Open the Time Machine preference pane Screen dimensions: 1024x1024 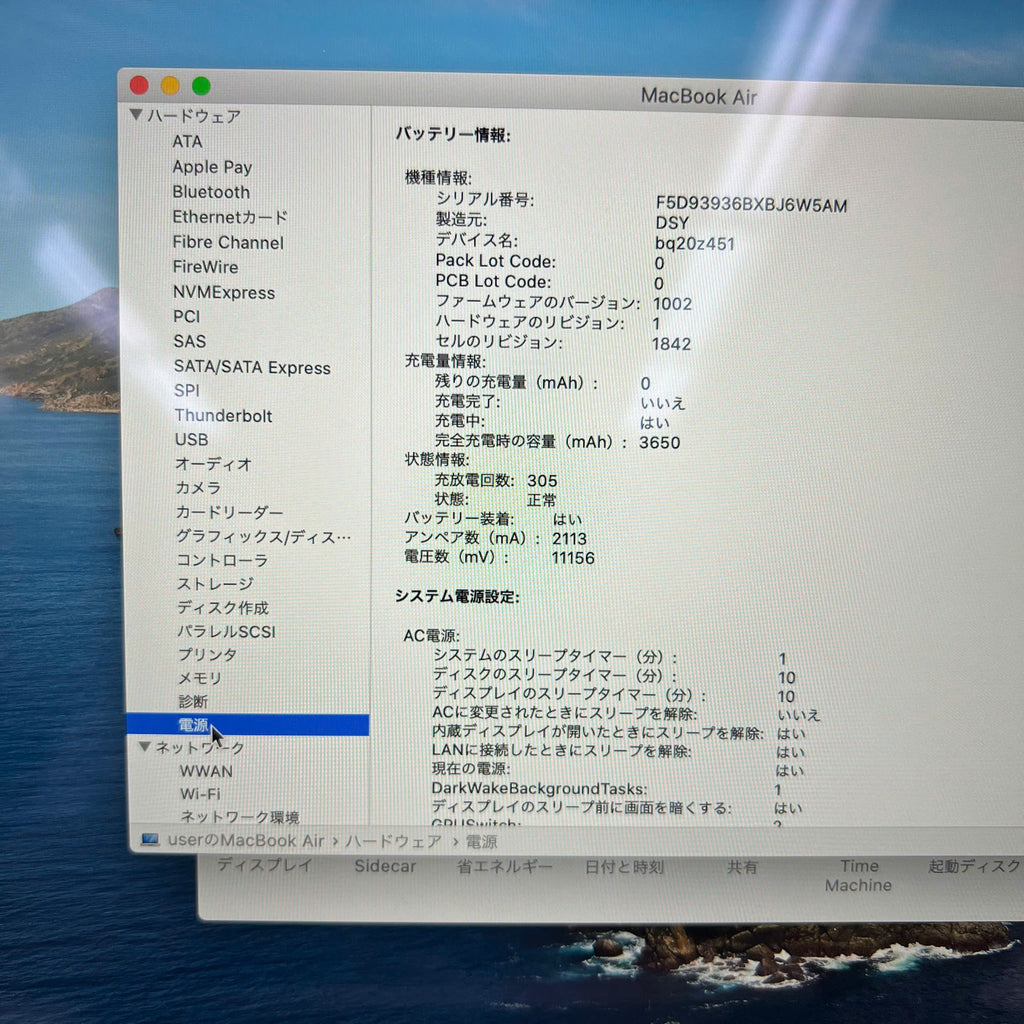pos(858,875)
